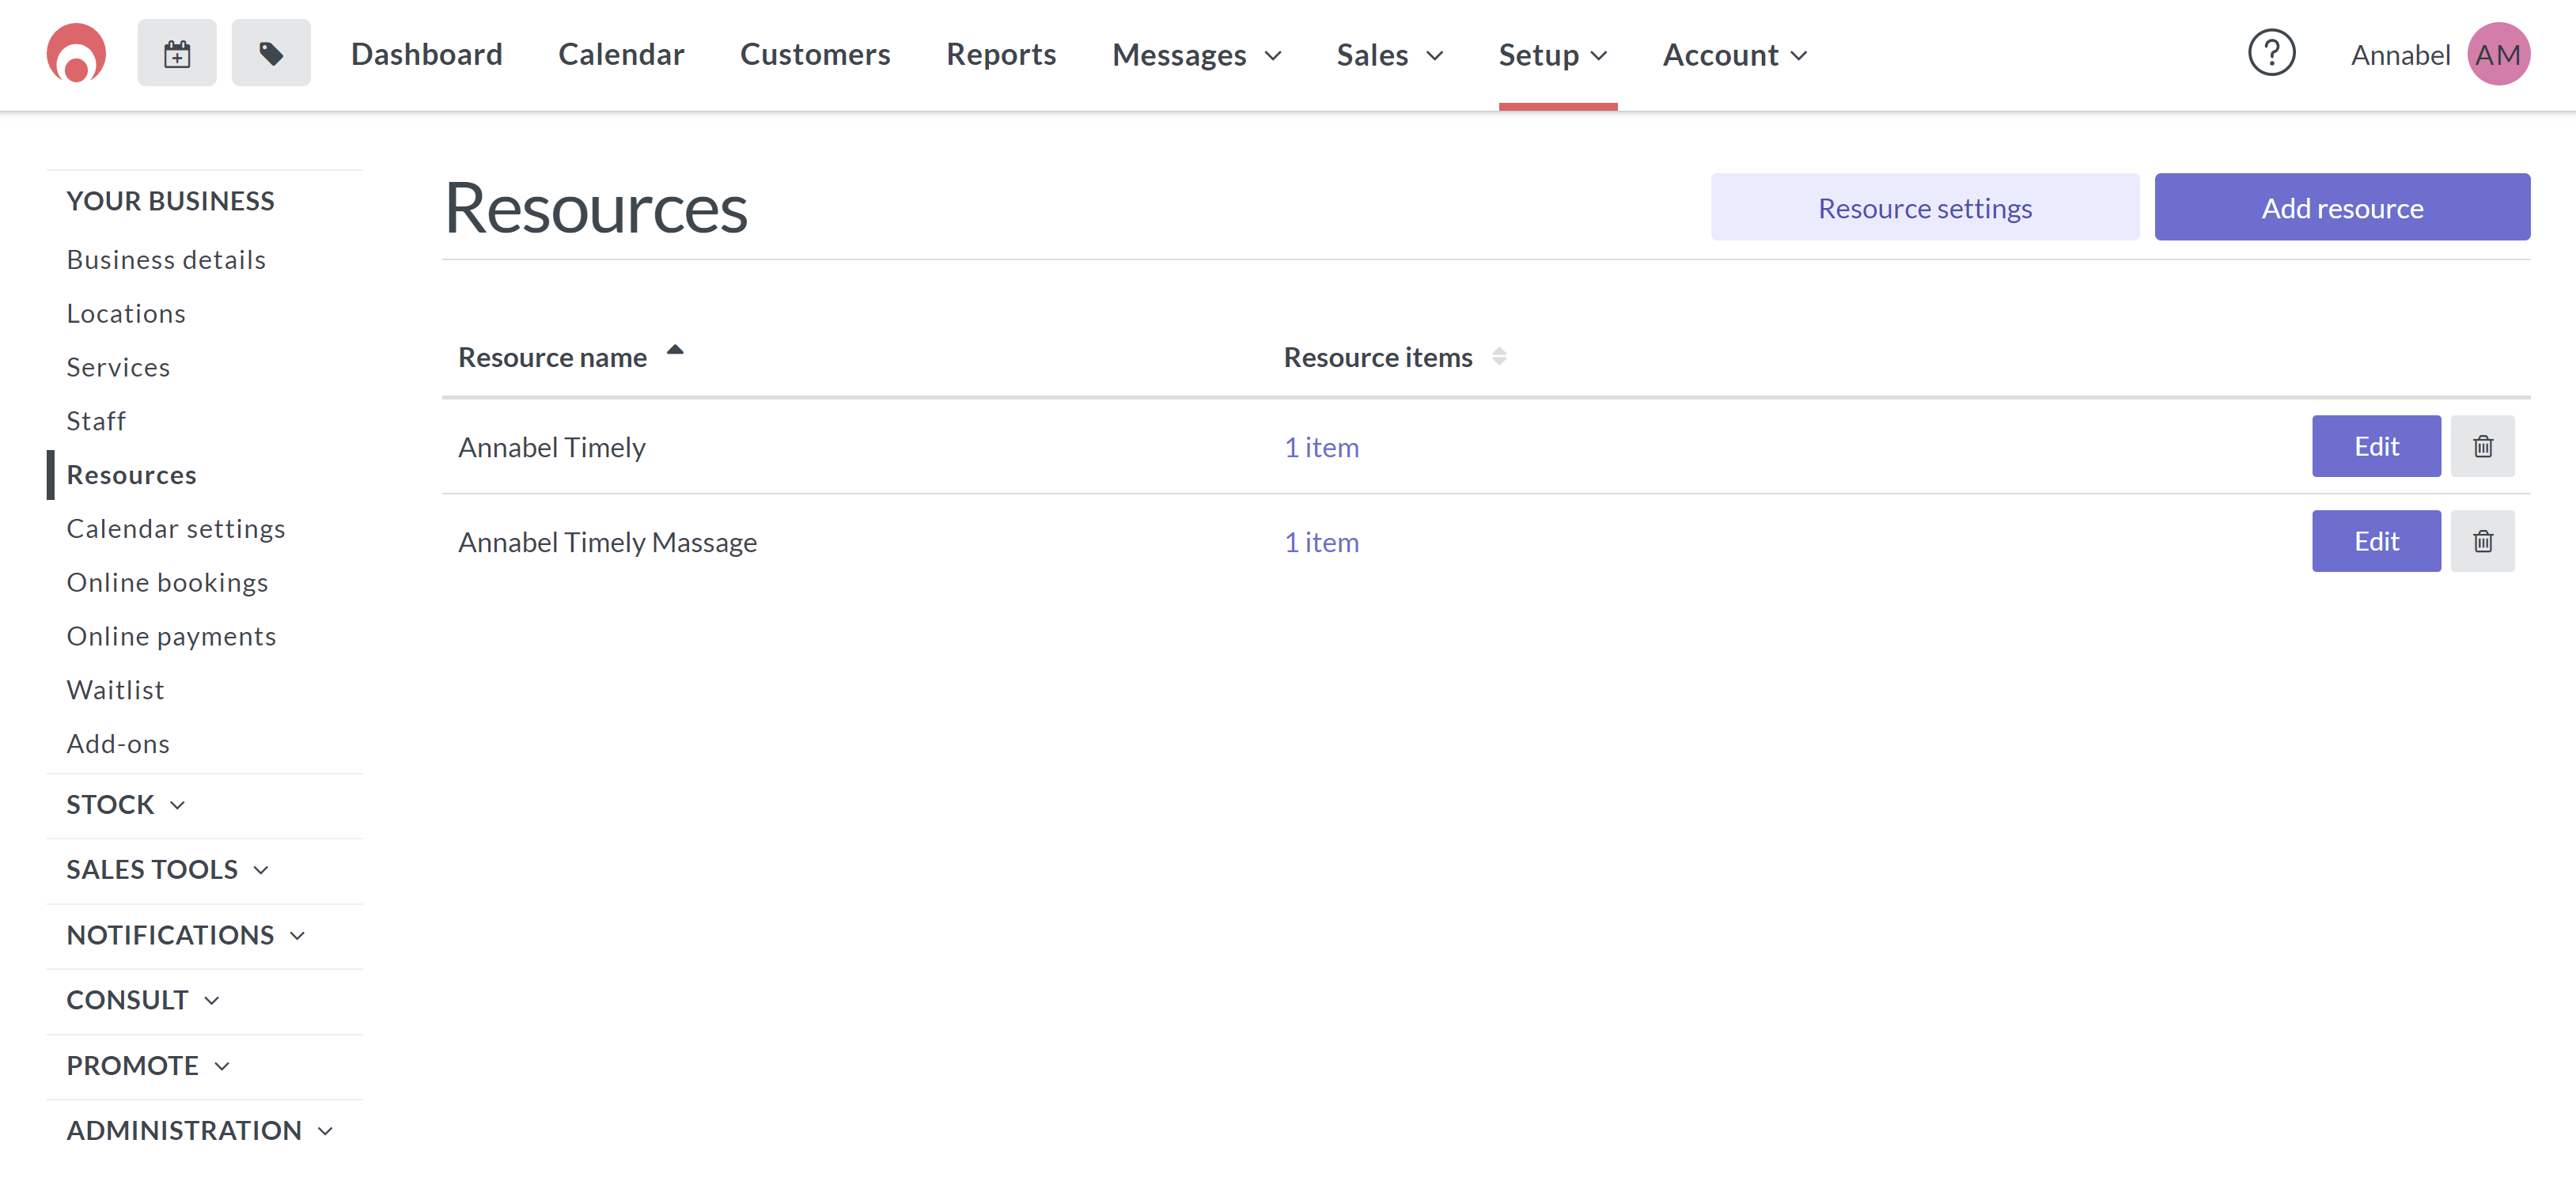Viewport: 2576px width, 1185px height.
Task: Delete the Annabel Timely resource
Action: click(x=2482, y=446)
